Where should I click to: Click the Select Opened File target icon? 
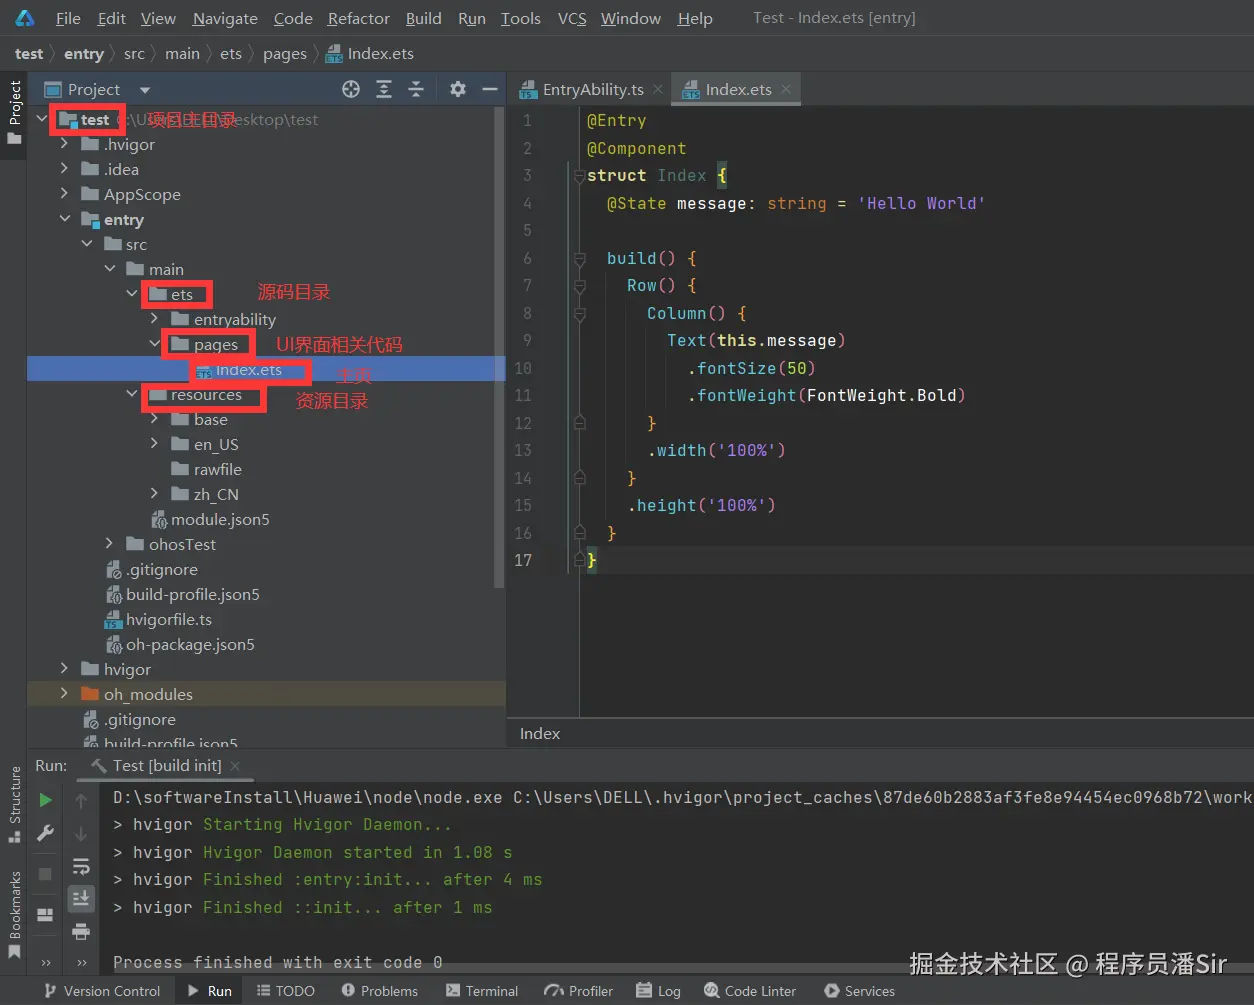[x=351, y=89]
